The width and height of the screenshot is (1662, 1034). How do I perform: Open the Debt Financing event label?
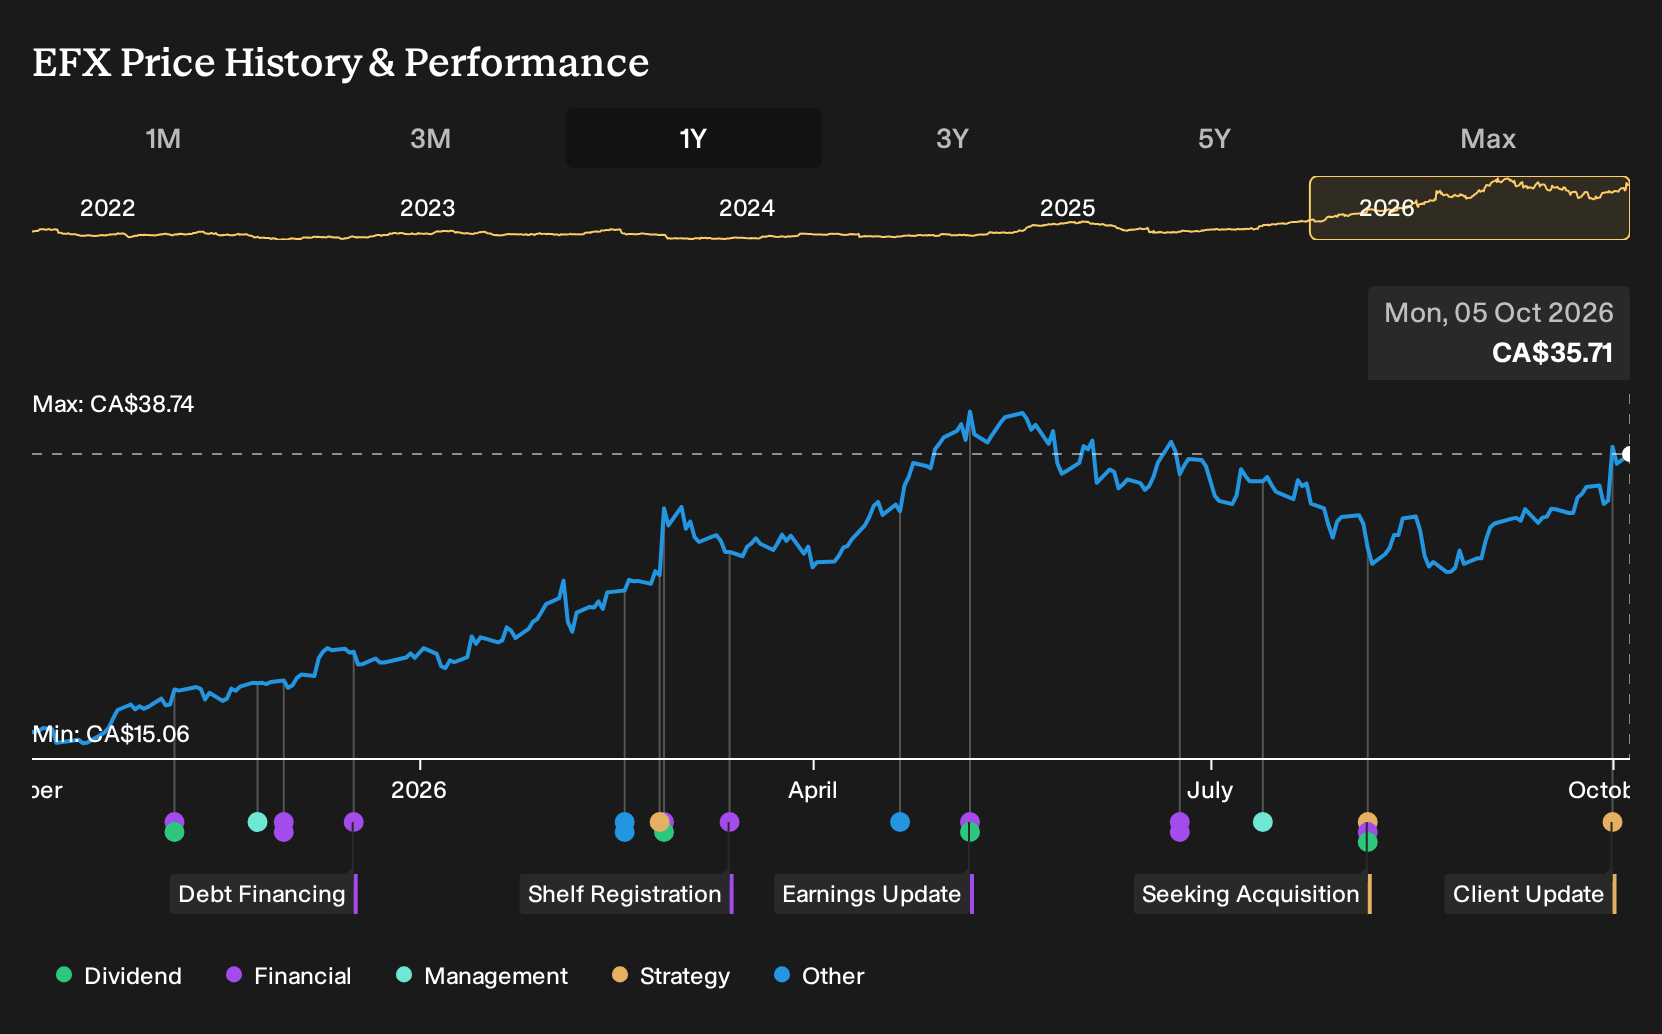point(263,894)
